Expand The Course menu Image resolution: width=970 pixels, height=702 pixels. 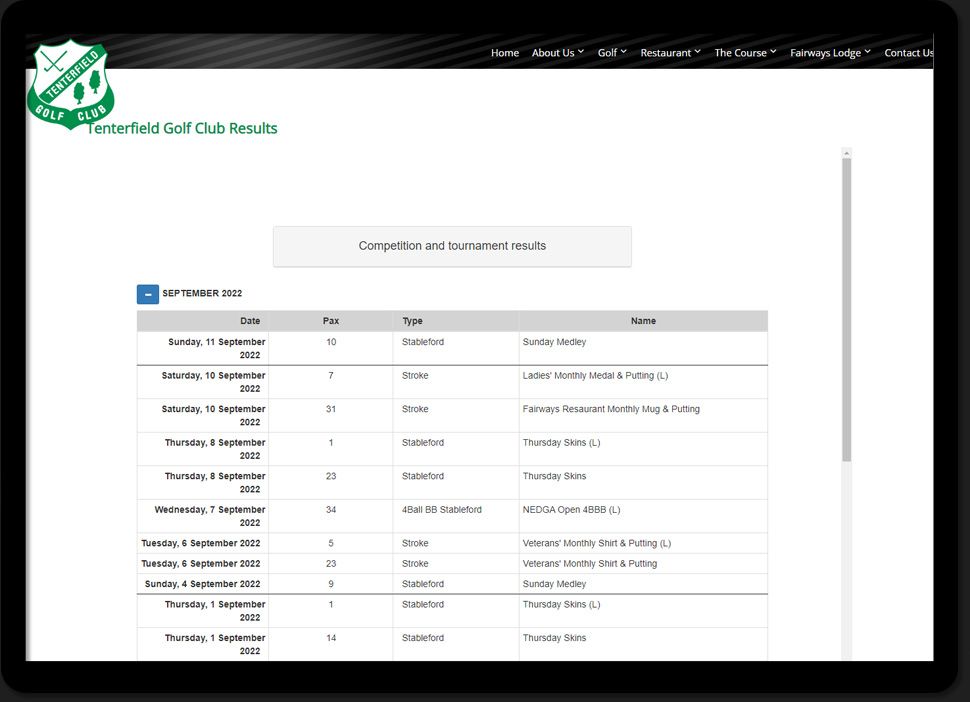tap(745, 53)
